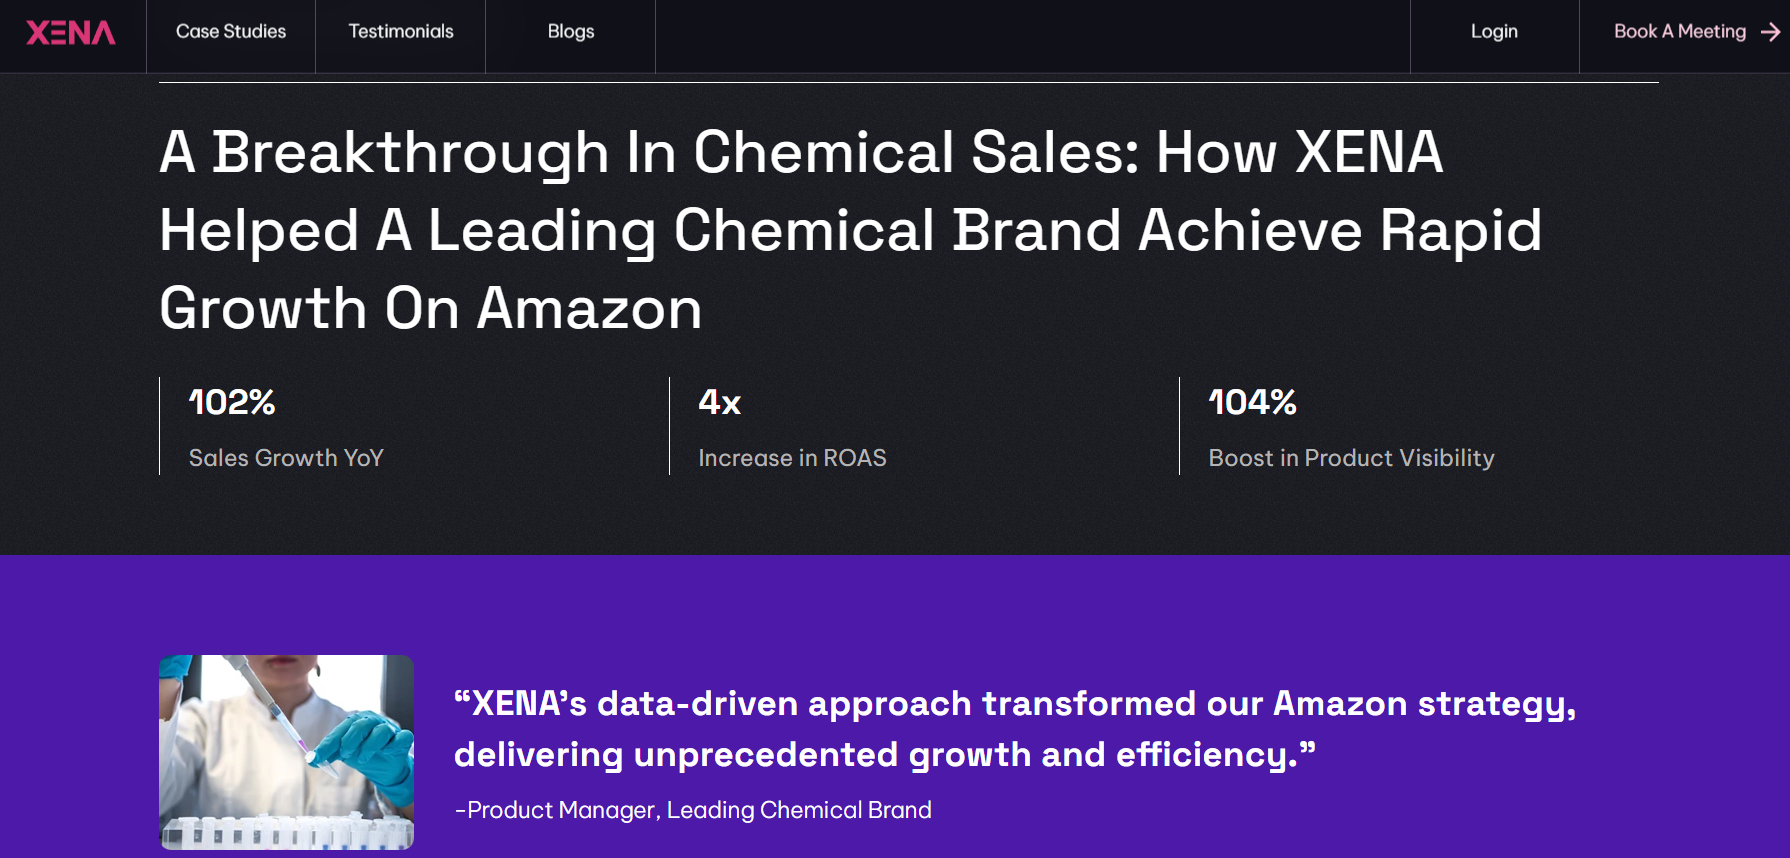Click the 104% Boost in Product Visibility stat
The width and height of the screenshot is (1790, 858).
pyautogui.click(x=1251, y=403)
